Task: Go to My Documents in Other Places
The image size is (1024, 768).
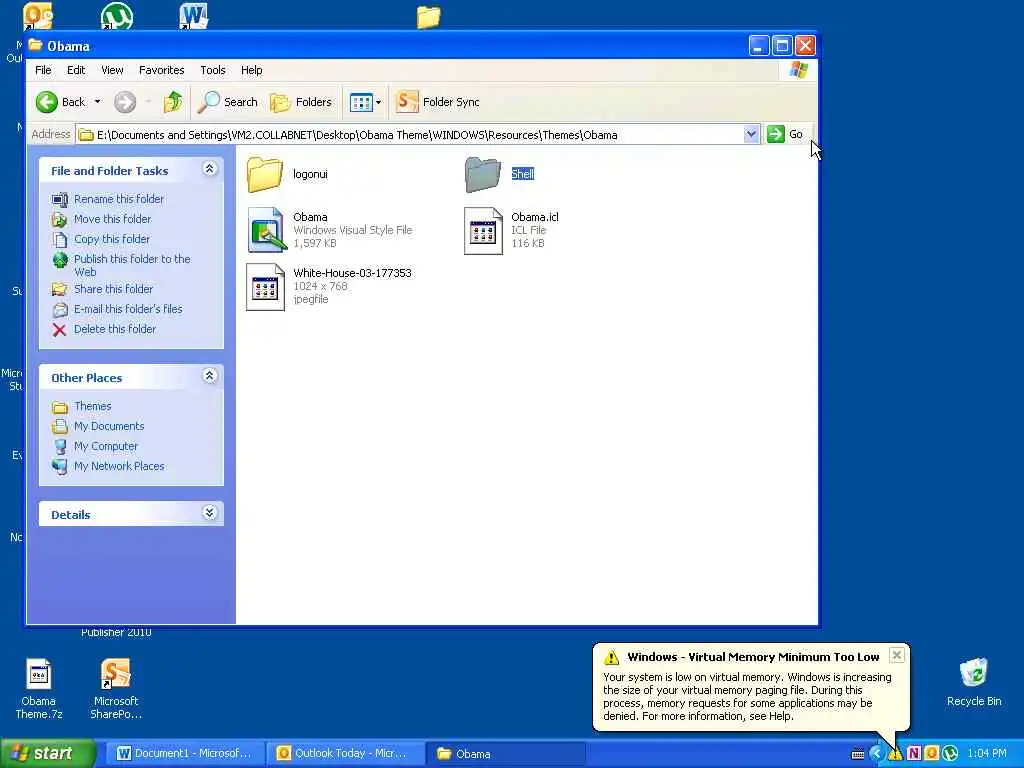Action: tap(109, 426)
